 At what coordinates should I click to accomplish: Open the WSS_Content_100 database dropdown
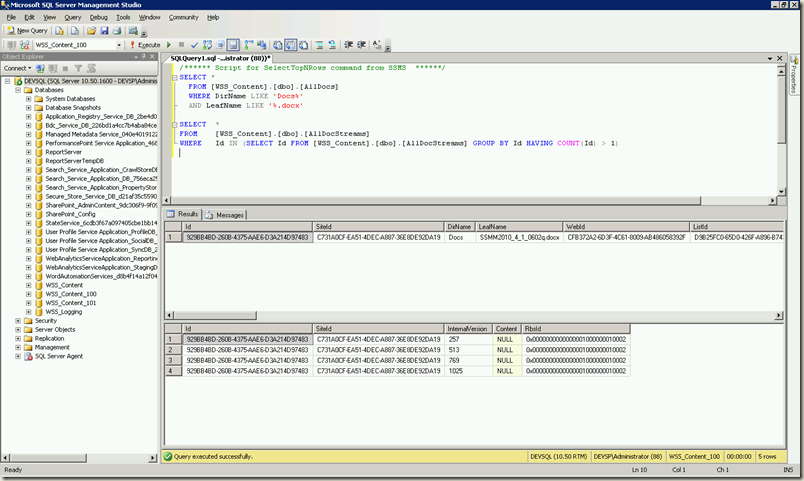tap(119, 45)
